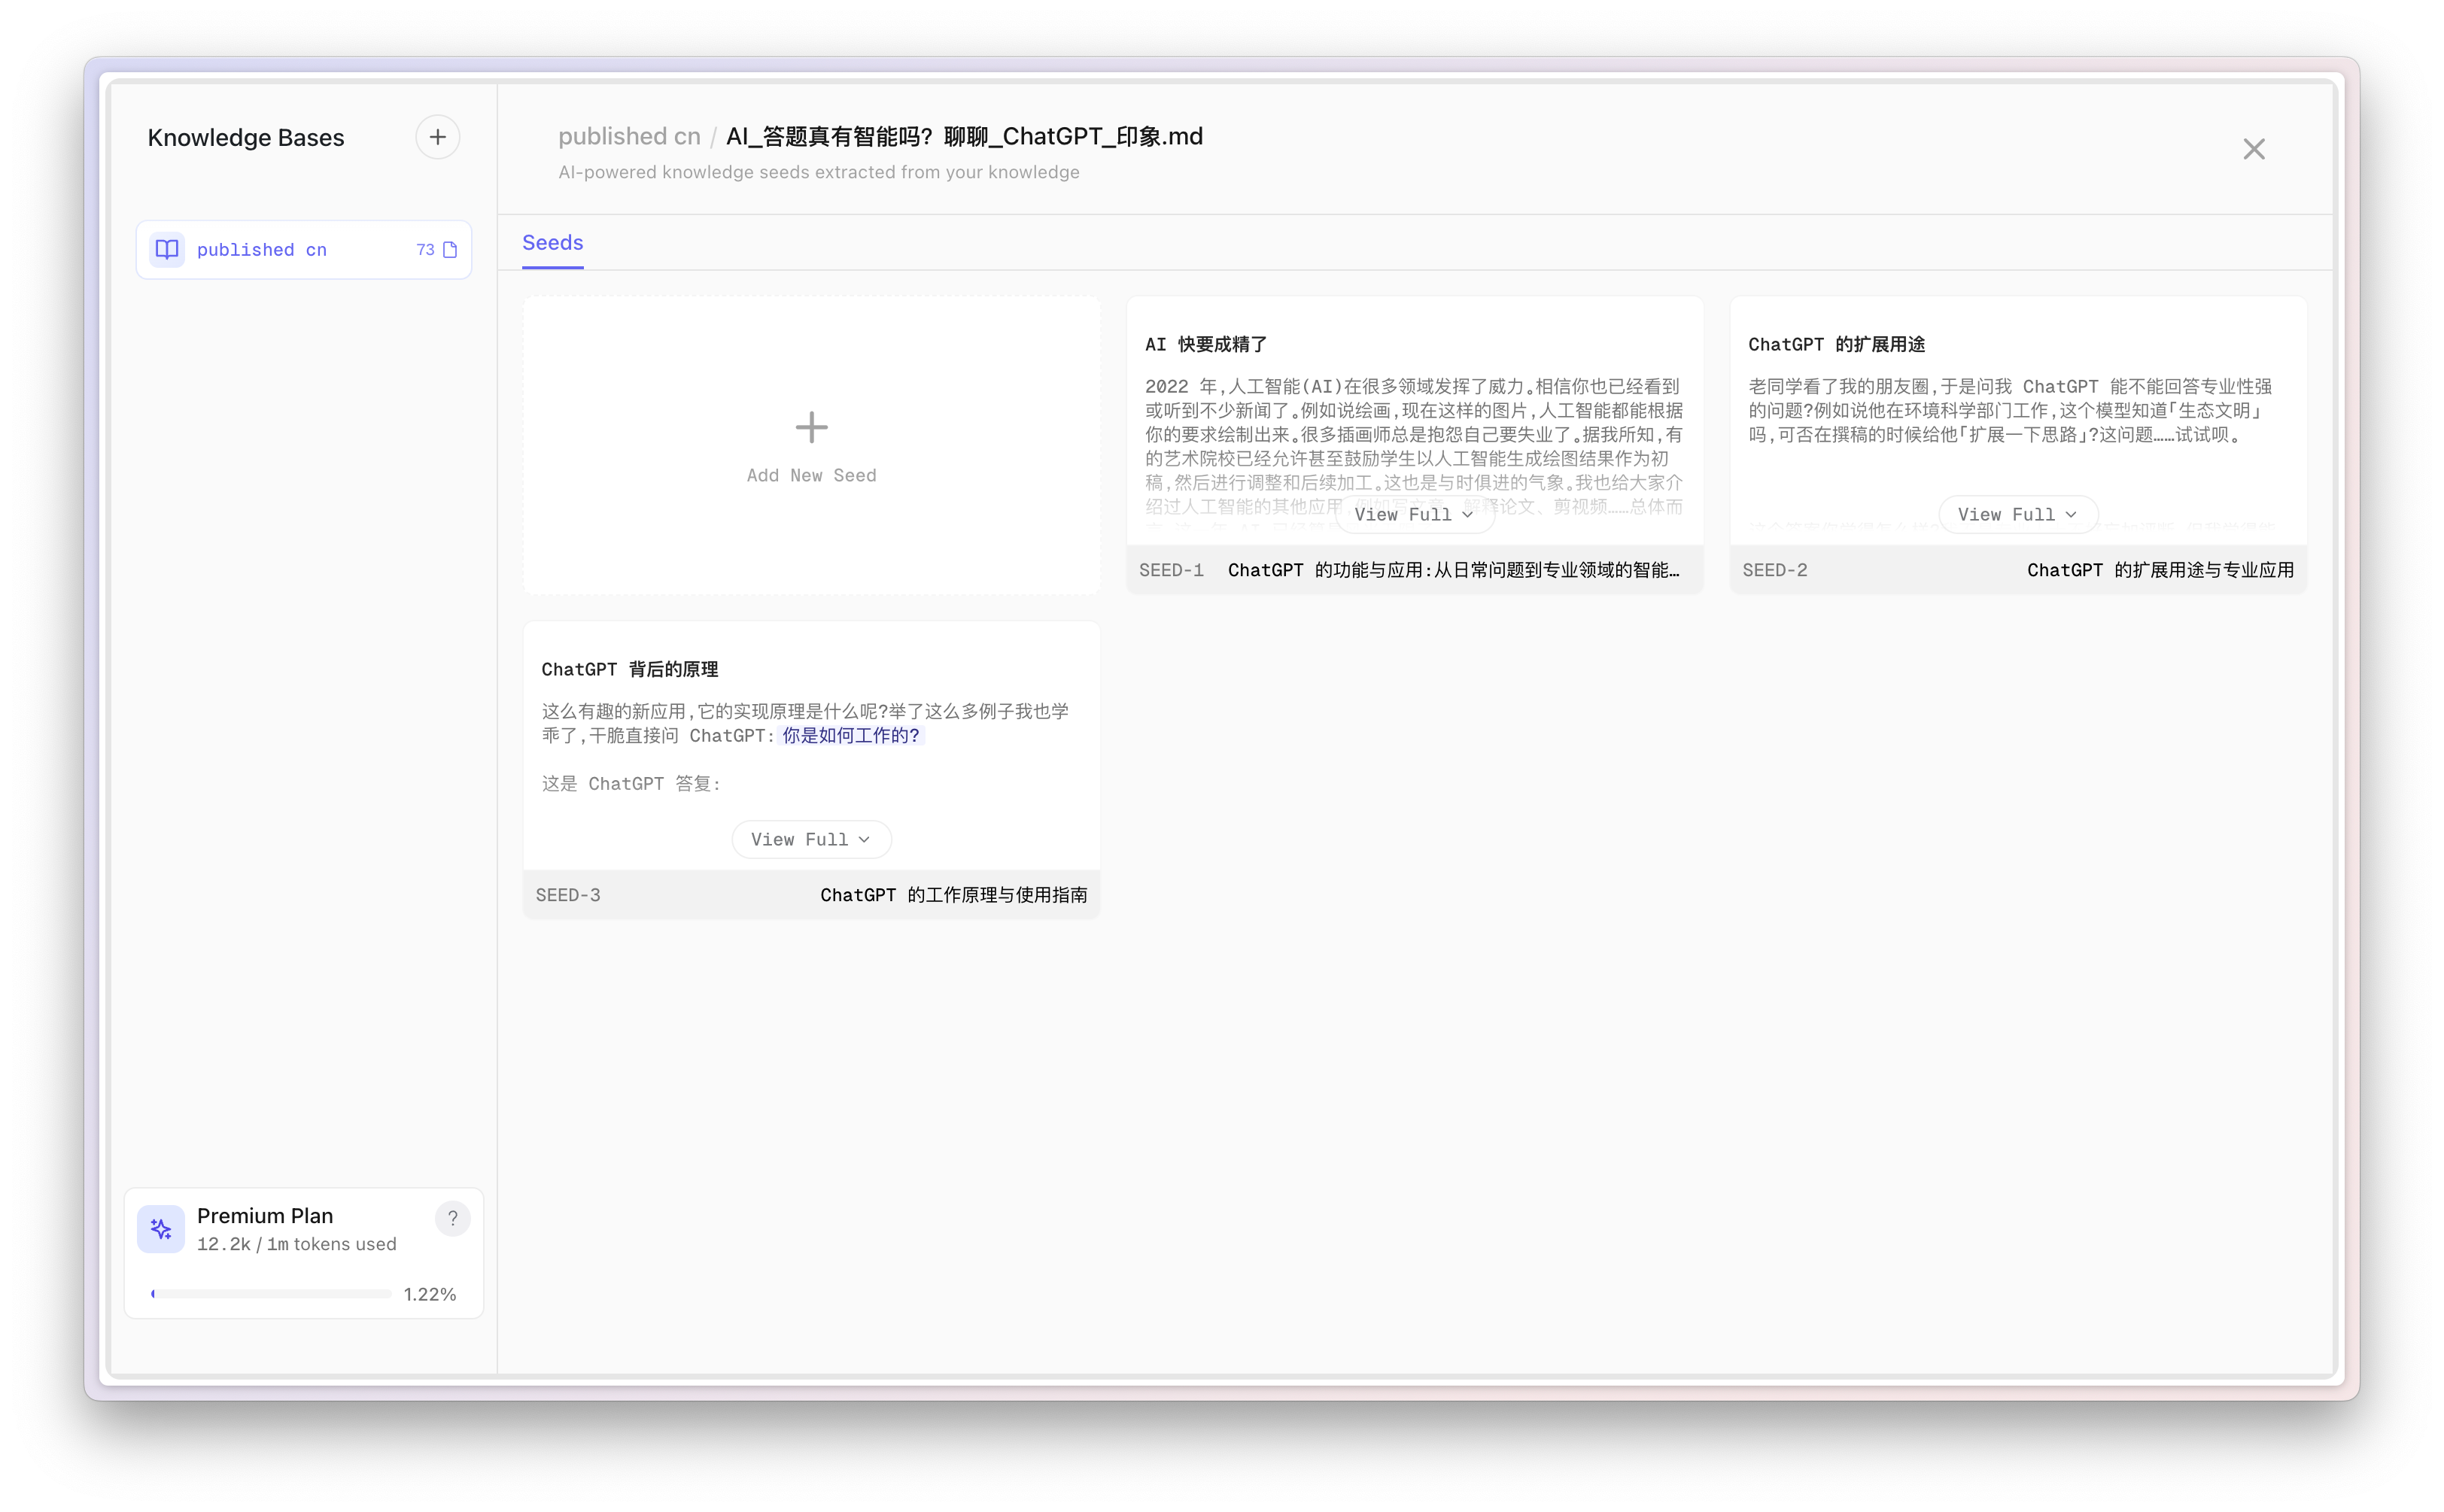Click the SEED-3 footer label ChatGPT 的工作原理与使用指南

coord(953,895)
